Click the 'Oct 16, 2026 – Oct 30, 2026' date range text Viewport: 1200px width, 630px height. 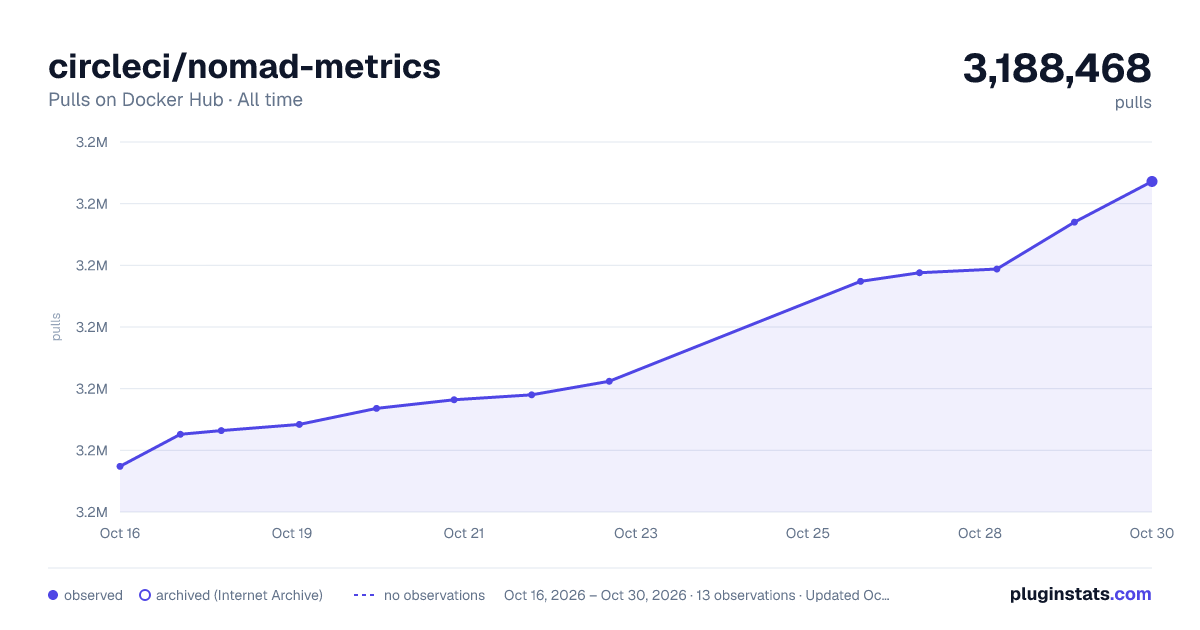tap(595, 595)
